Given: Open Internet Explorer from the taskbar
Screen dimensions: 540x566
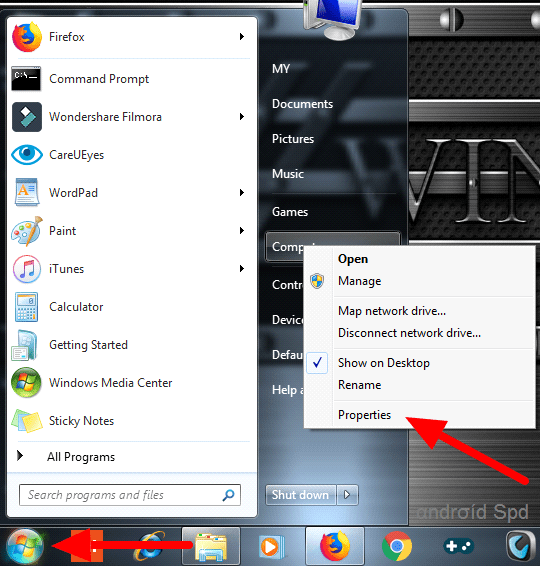Looking at the screenshot, I should [x=150, y=546].
